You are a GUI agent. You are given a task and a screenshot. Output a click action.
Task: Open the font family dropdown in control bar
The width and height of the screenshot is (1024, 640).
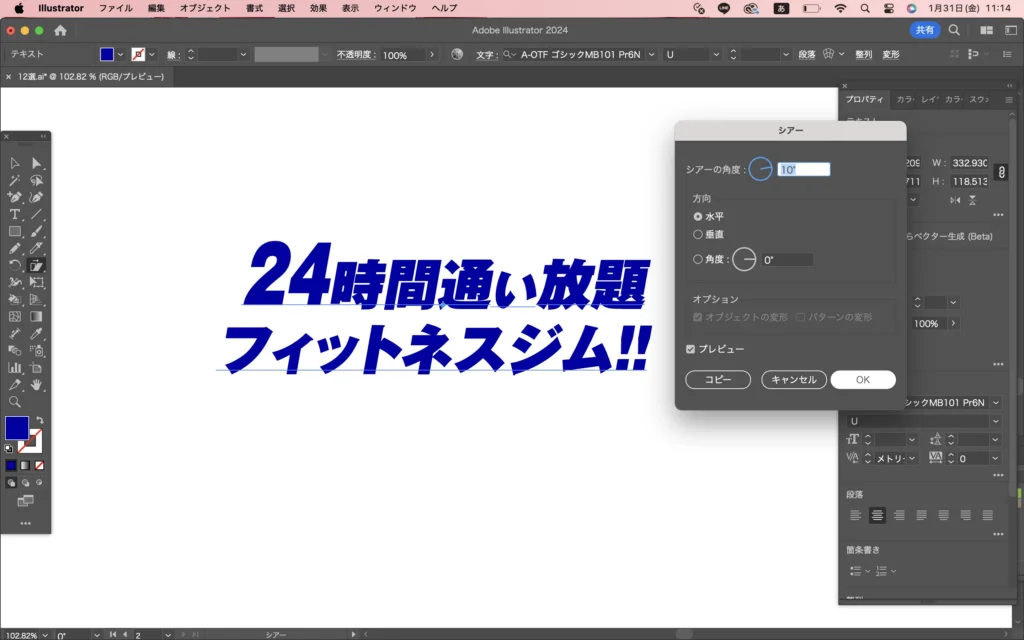pos(651,54)
